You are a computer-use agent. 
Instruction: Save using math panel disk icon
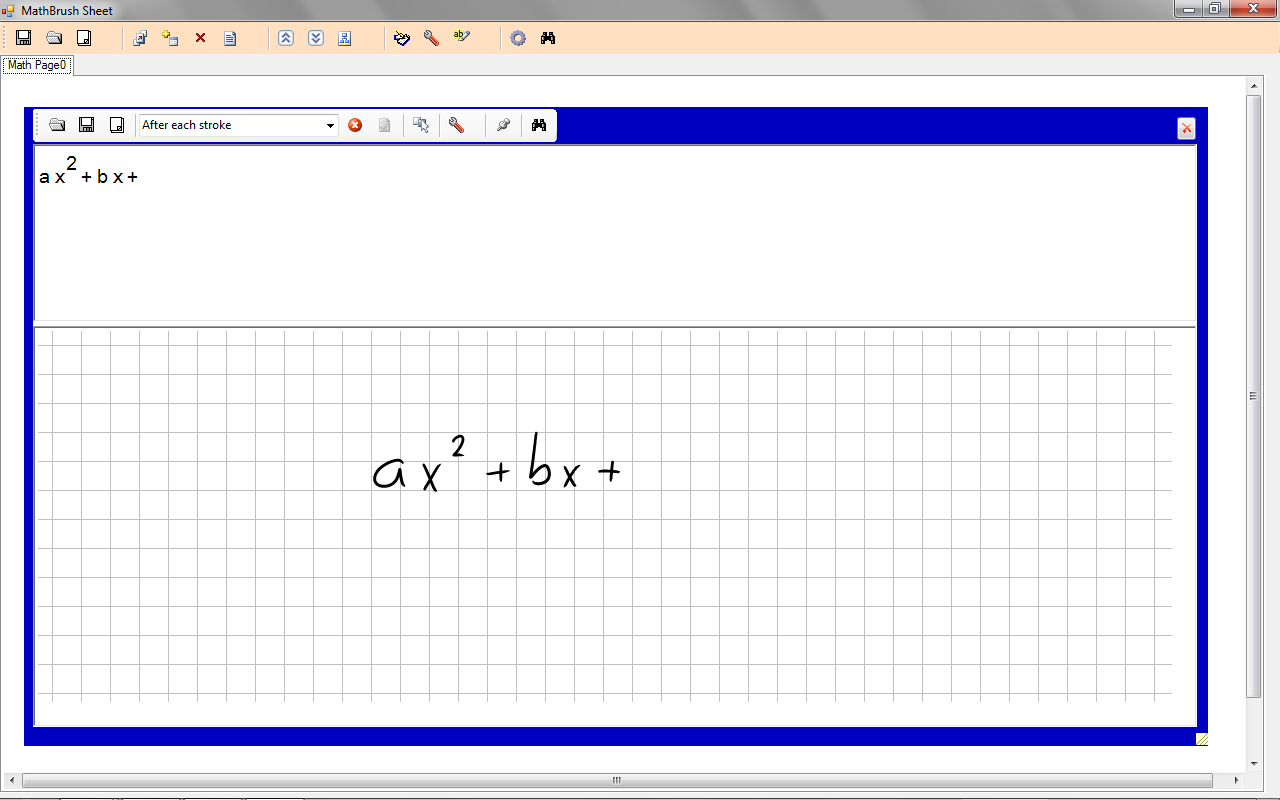[x=87, y=125]
